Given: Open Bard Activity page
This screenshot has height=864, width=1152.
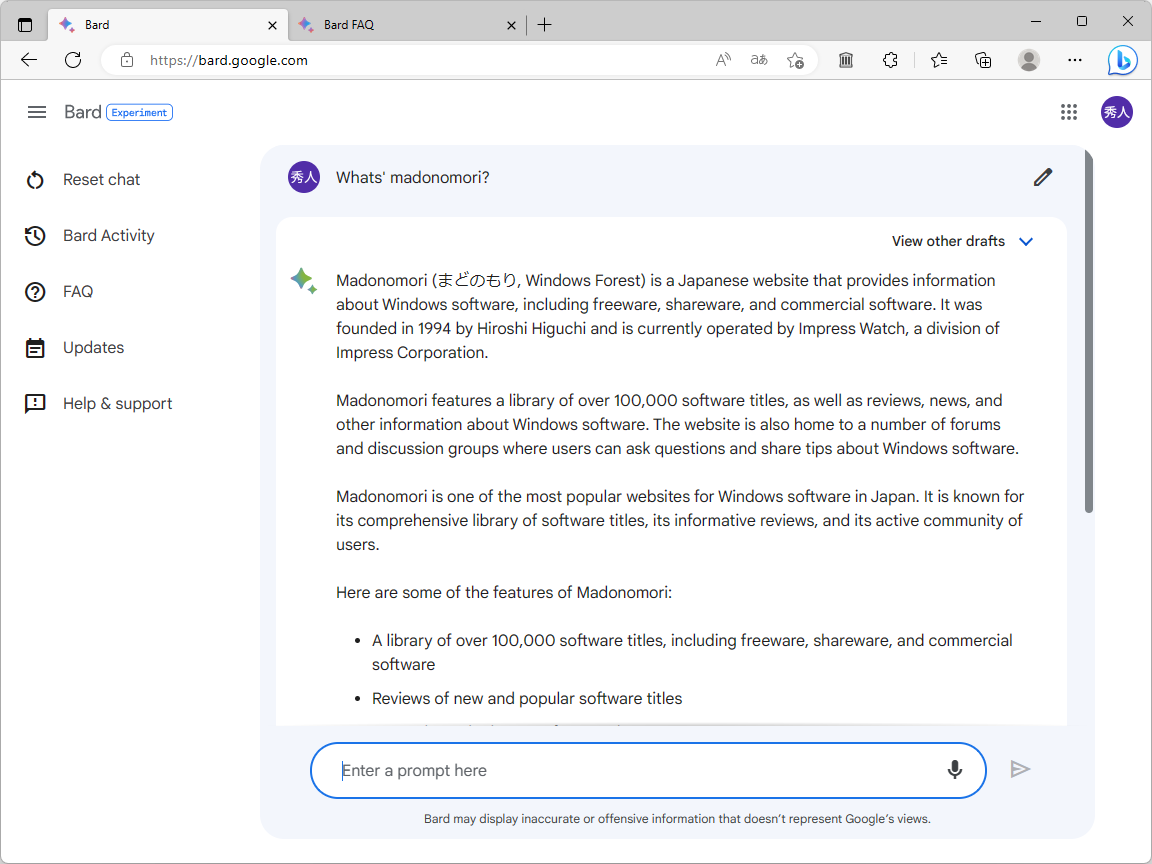Looking at the screenshot, I should point(108,236).
